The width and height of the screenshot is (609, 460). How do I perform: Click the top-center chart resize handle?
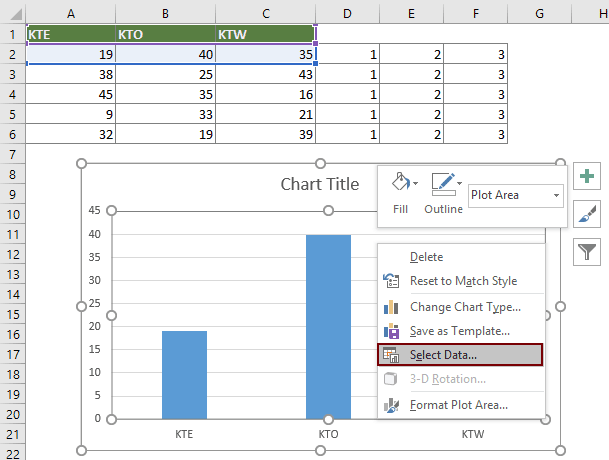point(320,164)
